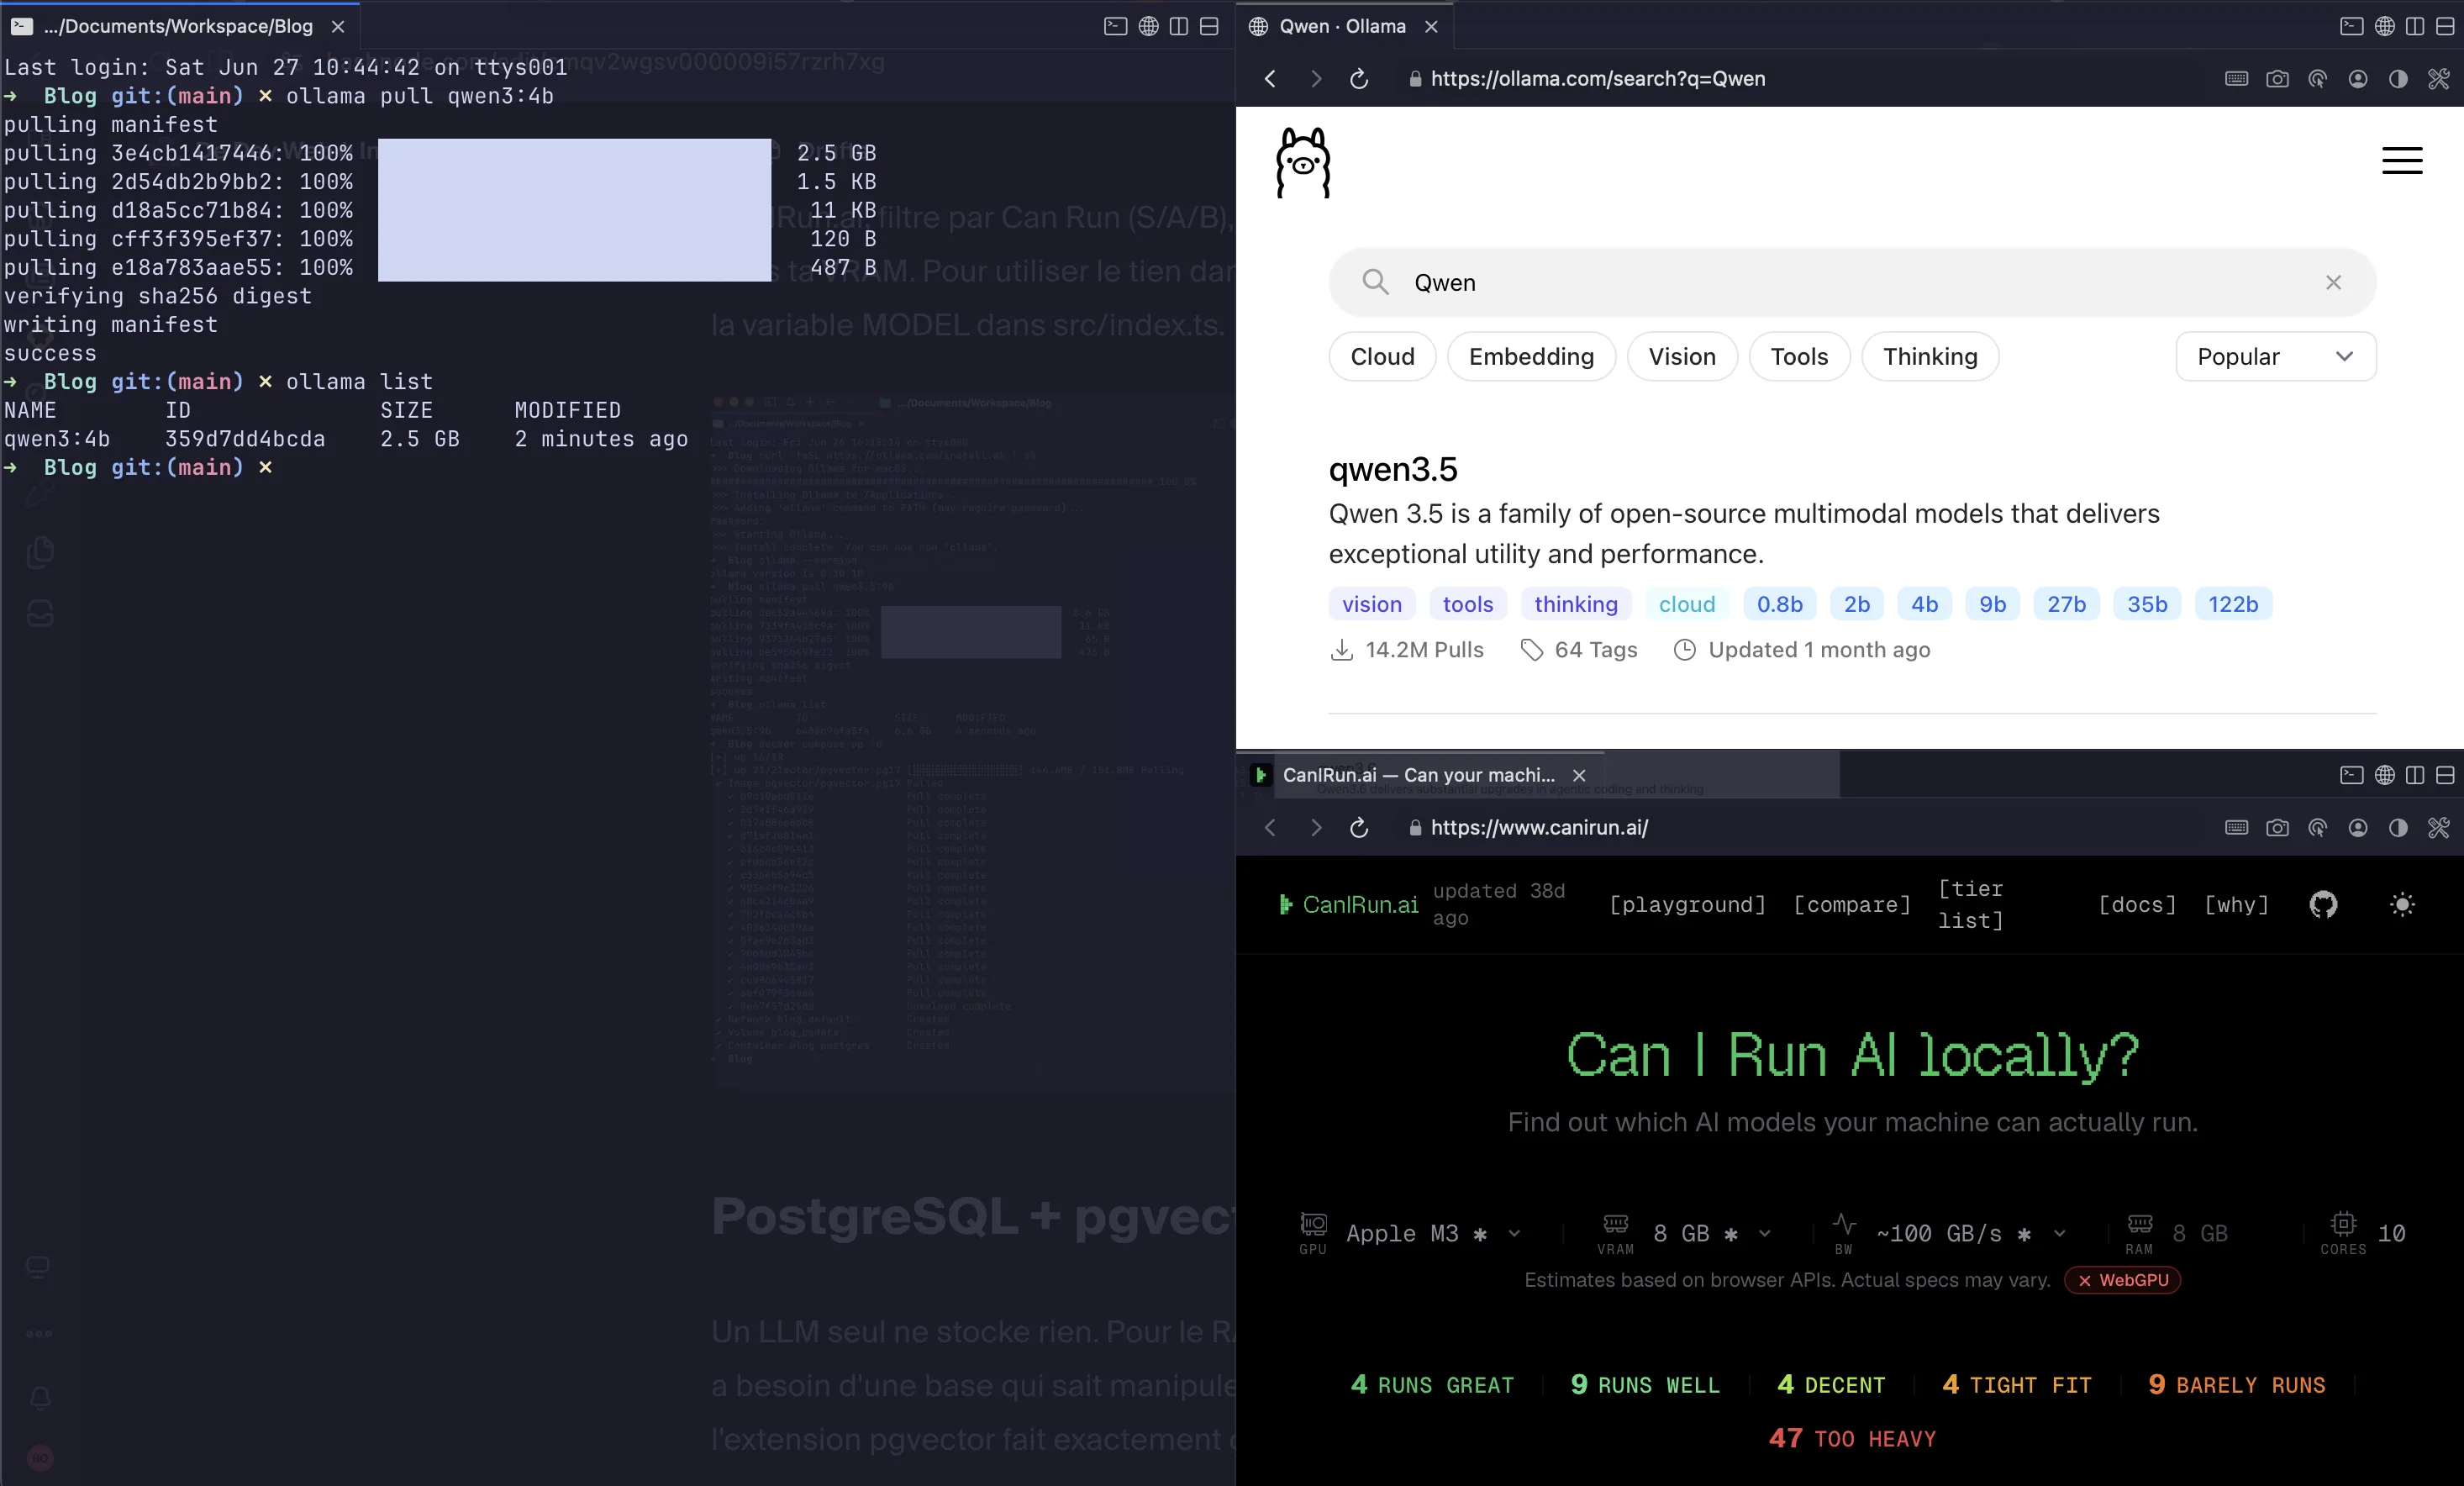2464x1486 pixels.
Task: Open the [compare] nav item
Action: click(x=1851, y=905)
